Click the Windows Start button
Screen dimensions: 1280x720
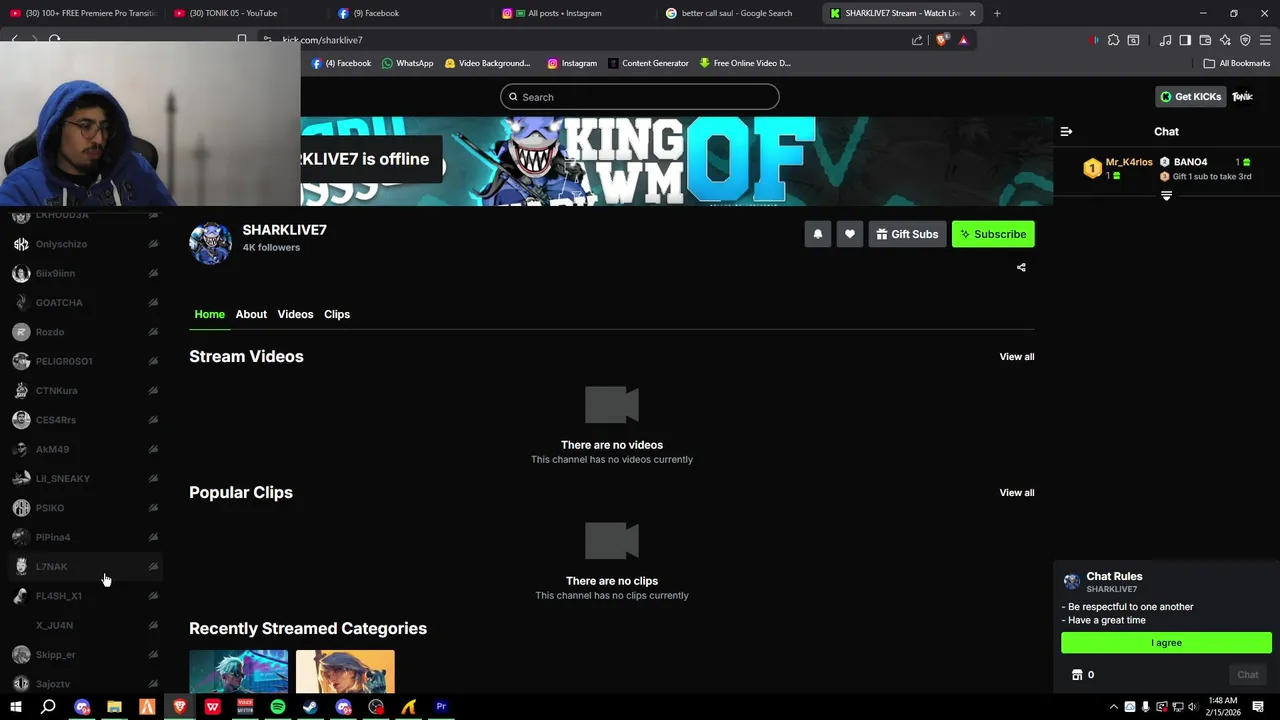point(15,707)
